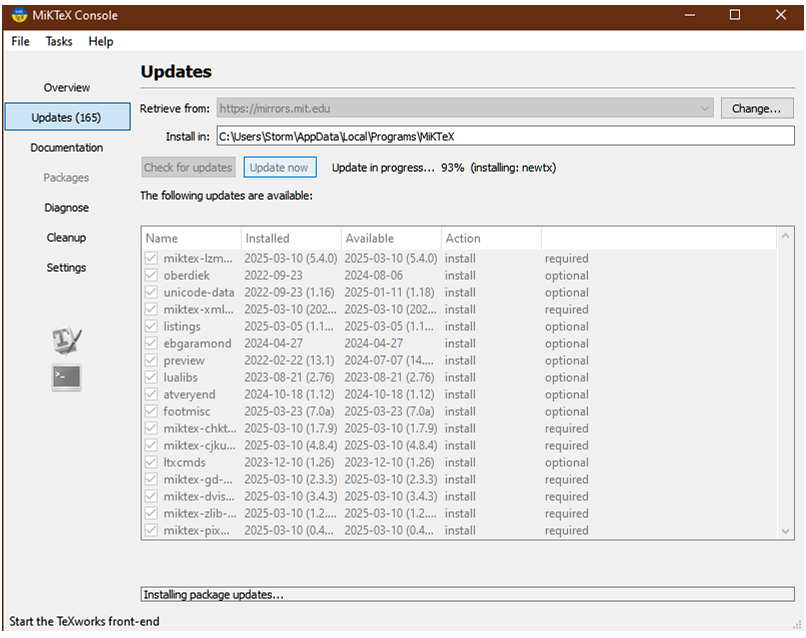Sort the list by Name column header

coord(191,239)
